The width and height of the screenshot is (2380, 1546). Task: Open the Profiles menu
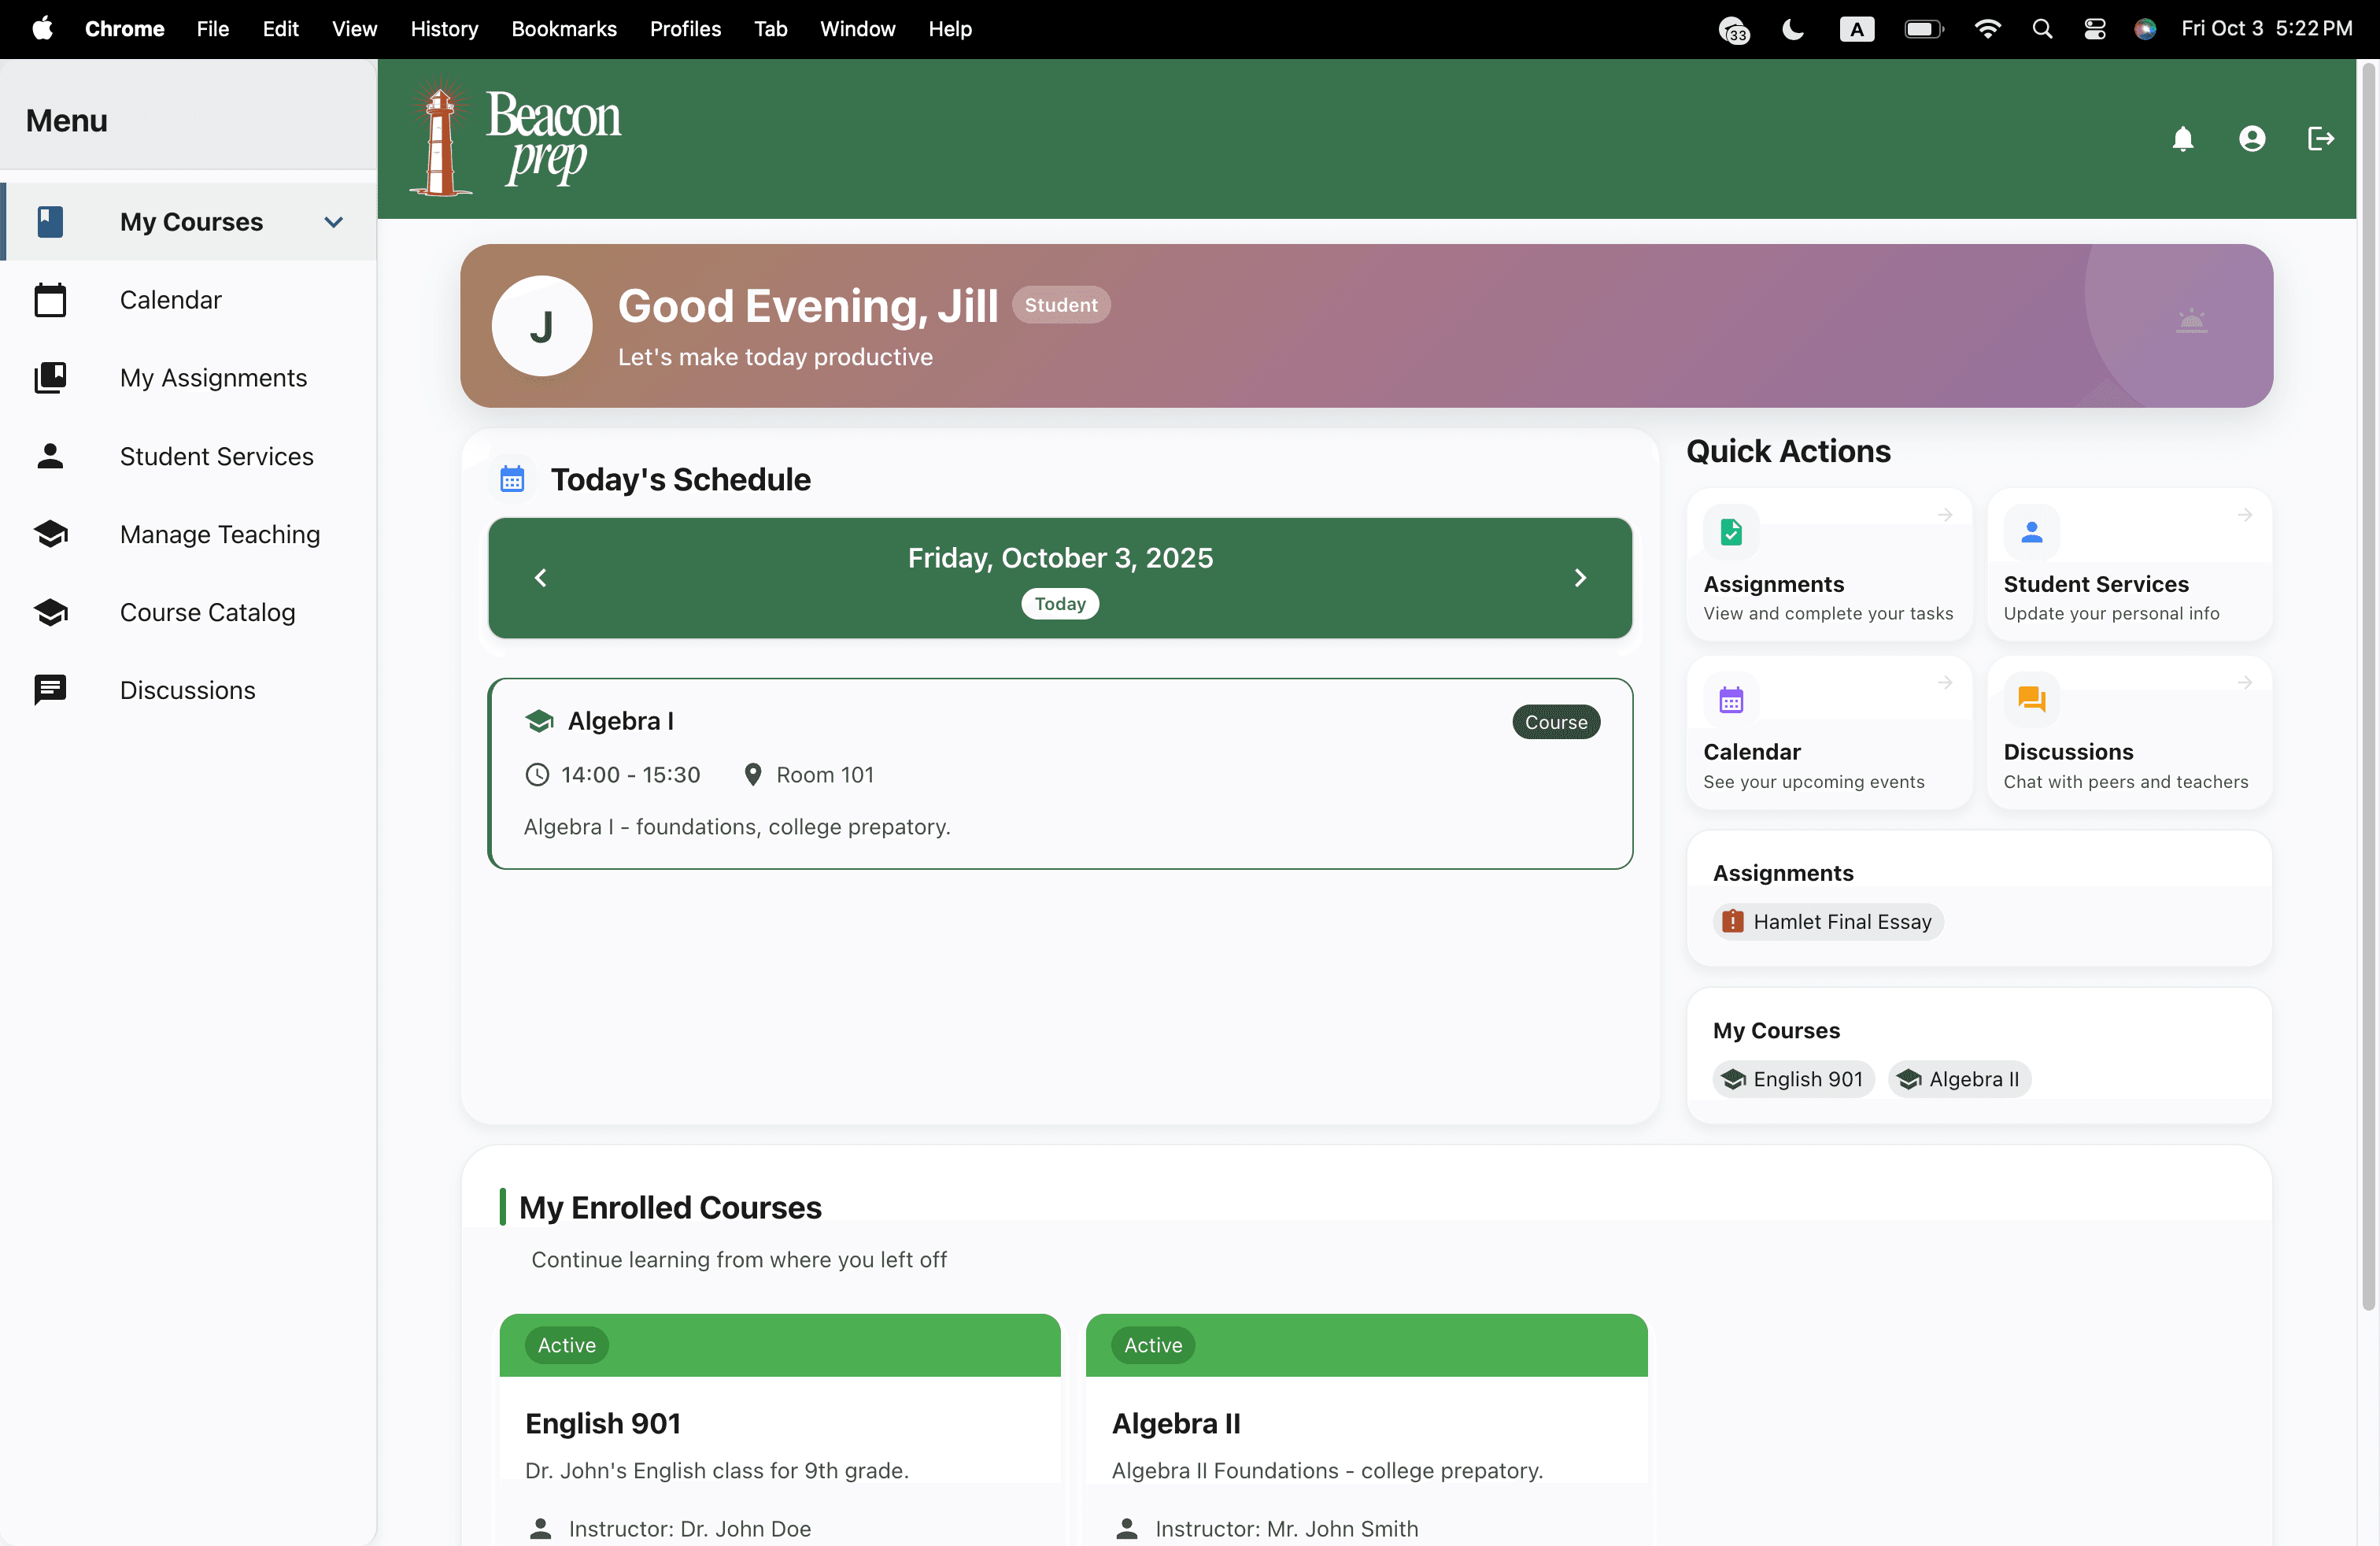click(685, 29)
